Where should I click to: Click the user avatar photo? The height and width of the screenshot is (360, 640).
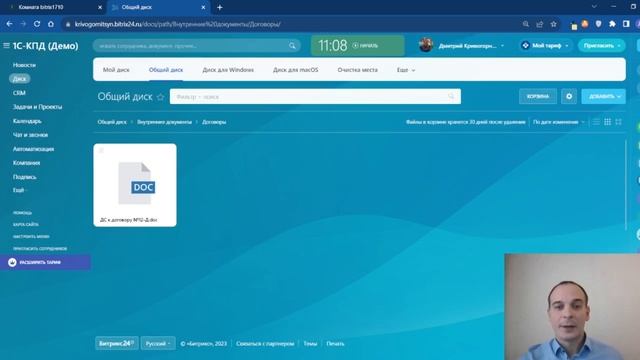(x=426, y=45)
